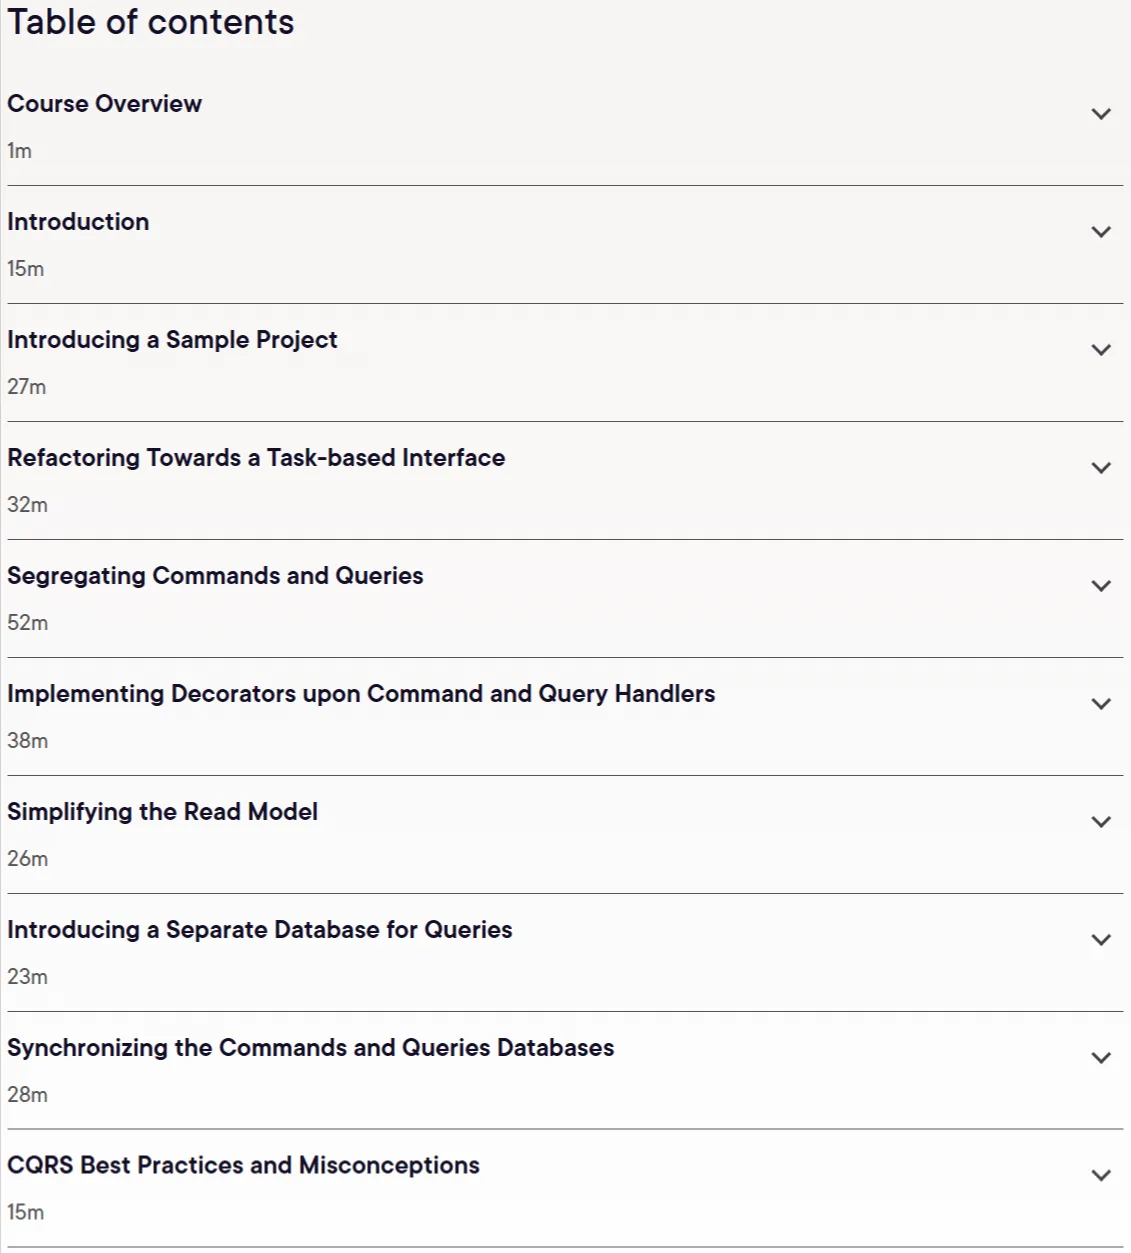This screenshot has height=1253, width=1131.
Task: Select Introducing a Sample Project title
Action: point(172,340)
